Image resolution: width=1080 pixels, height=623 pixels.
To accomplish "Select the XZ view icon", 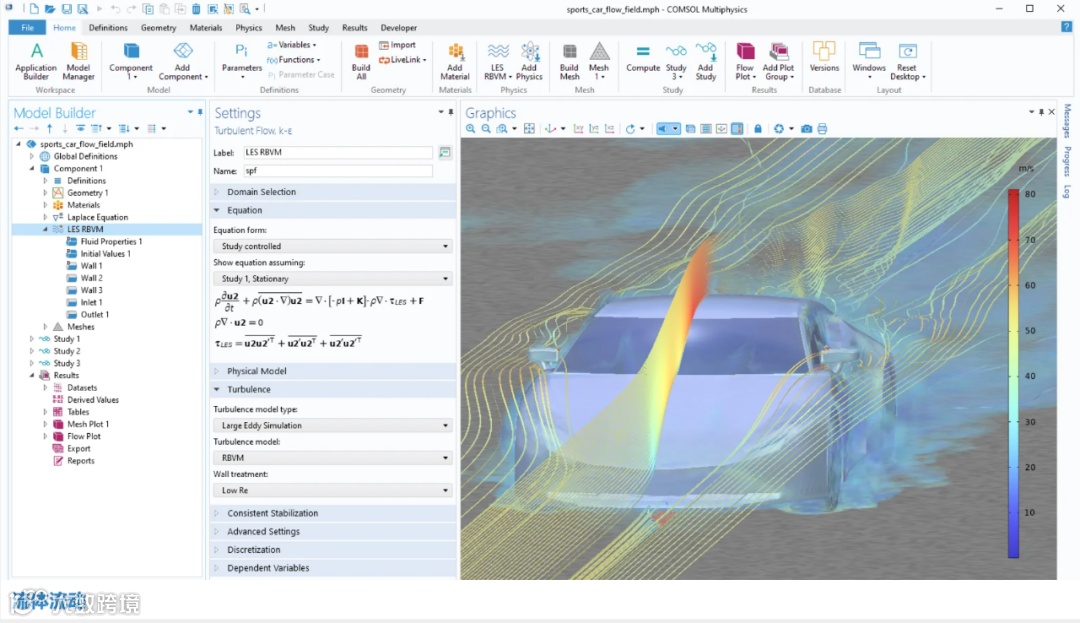I will tap(610, 129).
